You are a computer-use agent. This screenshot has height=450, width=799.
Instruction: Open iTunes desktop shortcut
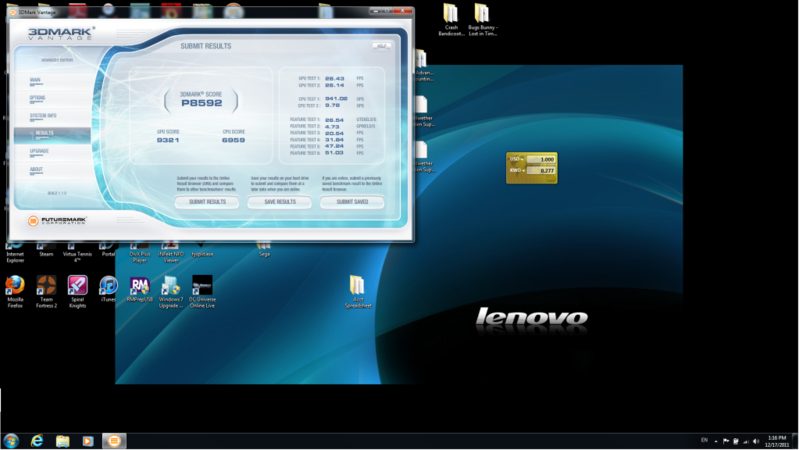[x=108, y=289]
